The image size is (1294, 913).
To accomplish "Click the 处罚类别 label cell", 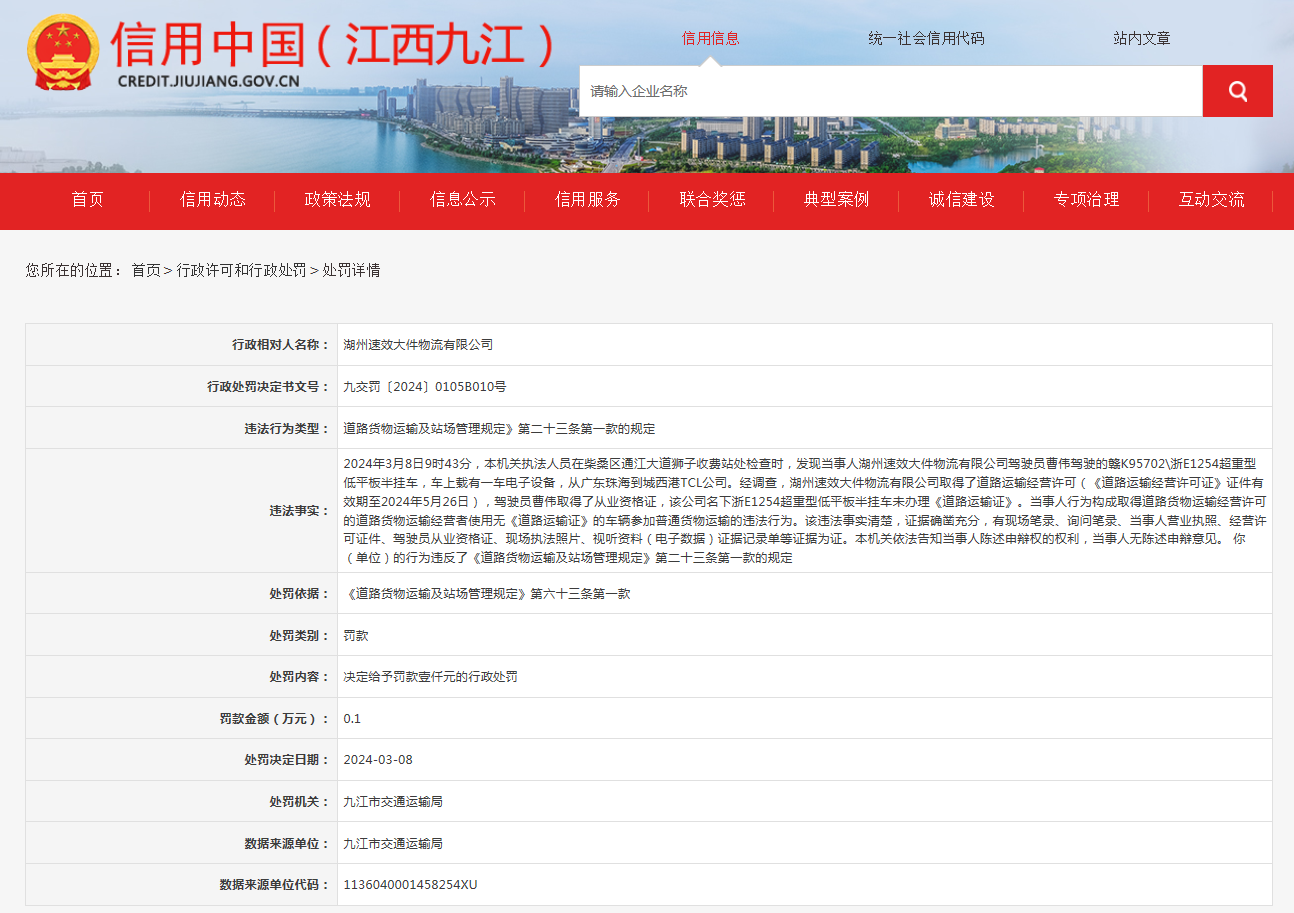I will pyautogui.click(x=180, y=635).
